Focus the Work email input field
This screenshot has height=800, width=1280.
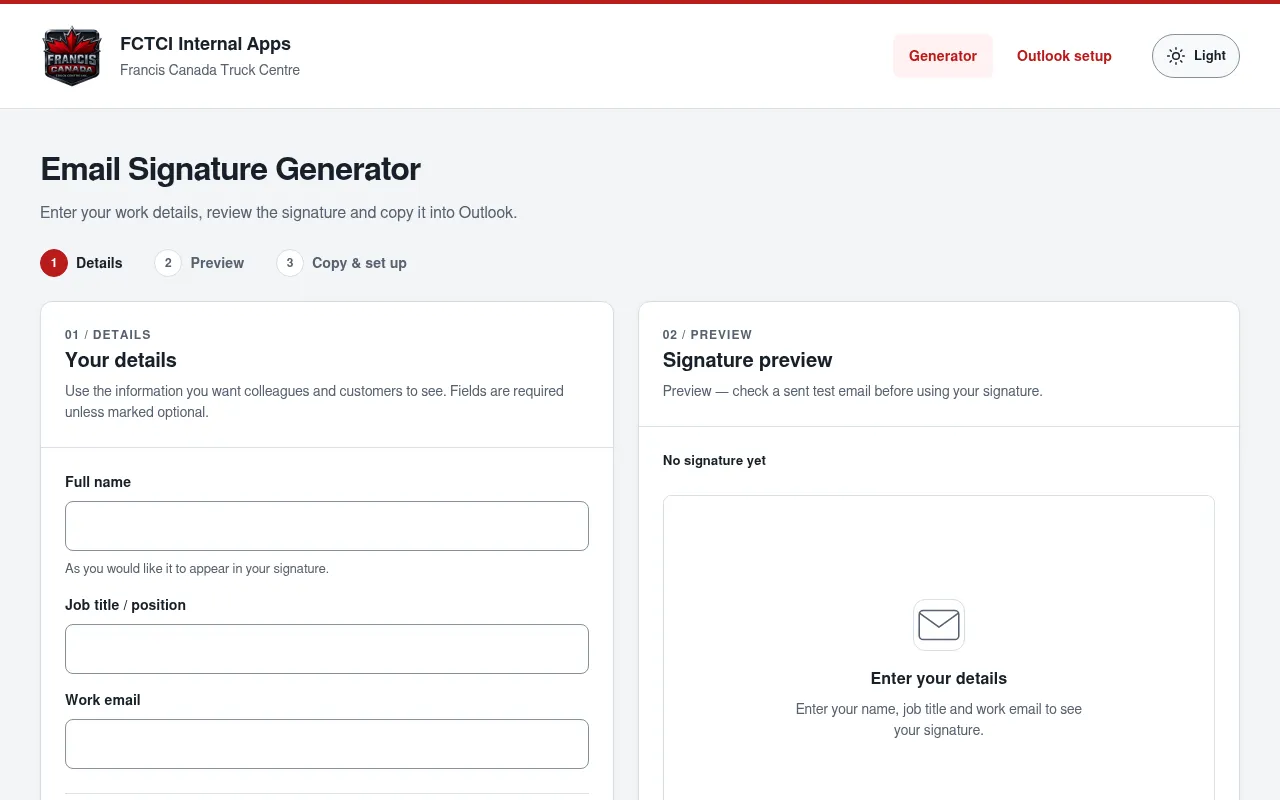pos(327,744)
